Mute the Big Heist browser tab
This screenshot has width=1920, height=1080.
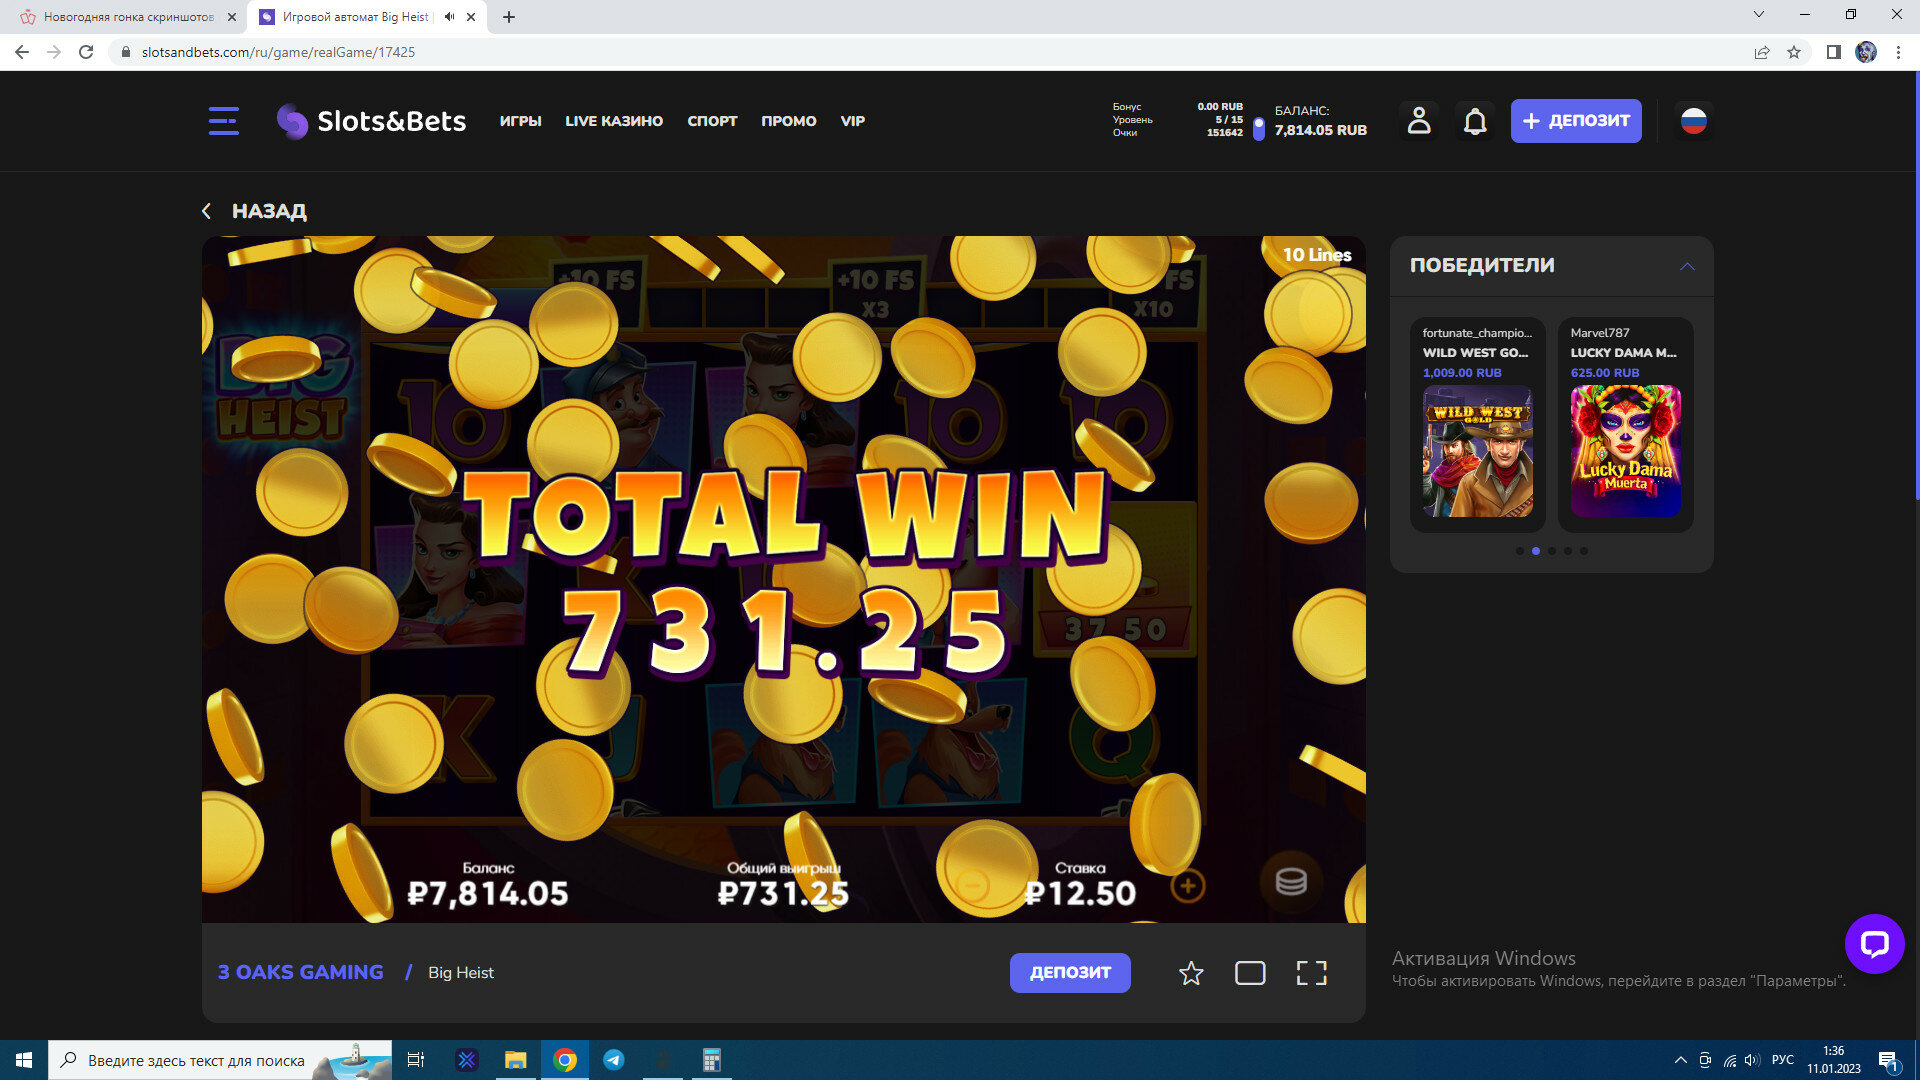[449, 17]
